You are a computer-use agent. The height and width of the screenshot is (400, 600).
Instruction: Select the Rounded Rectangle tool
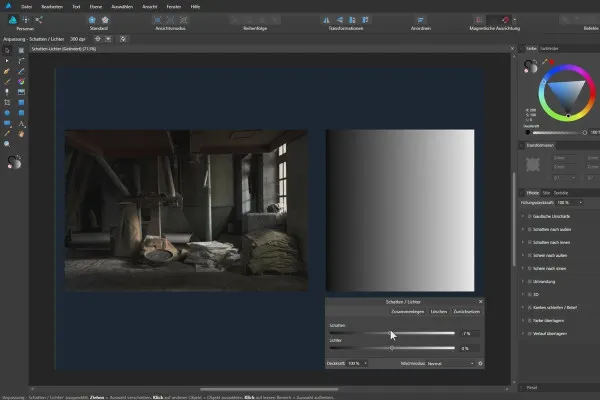(x=21, y=113)
